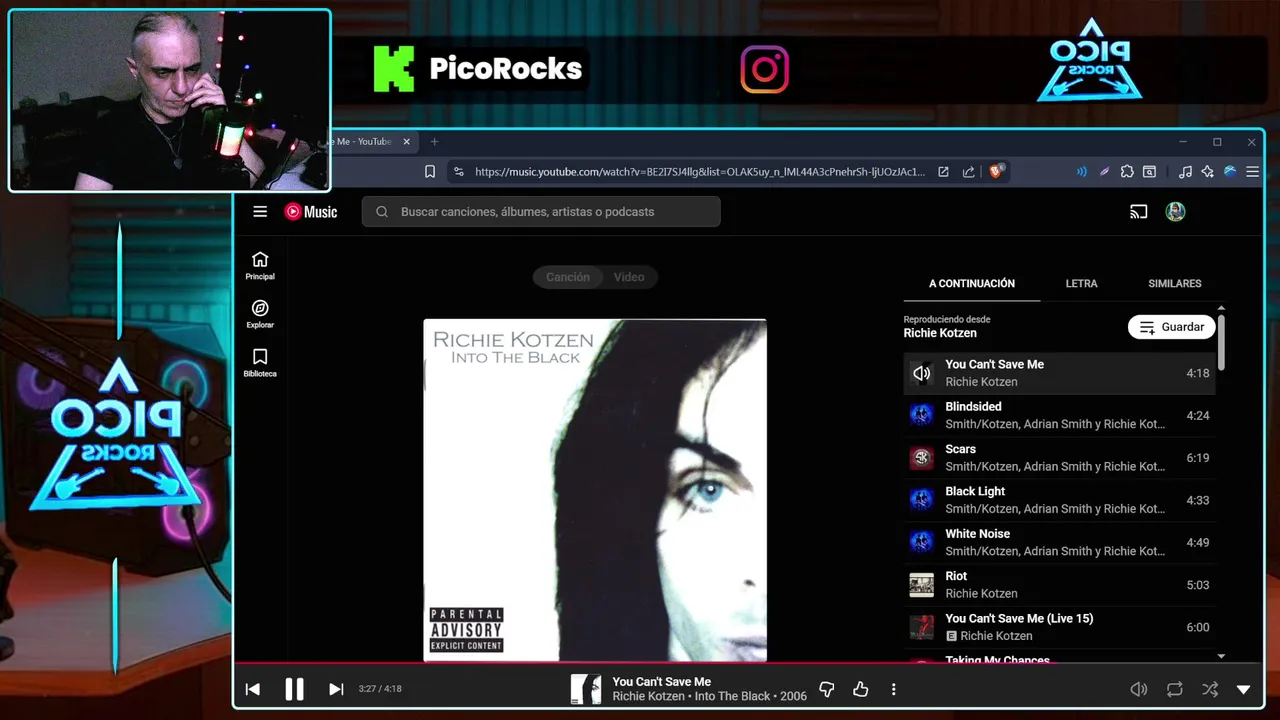Click the Kick logo next to PicoRocks
Viewport: 1280px width, 720px height.
[x=394, y=69]
